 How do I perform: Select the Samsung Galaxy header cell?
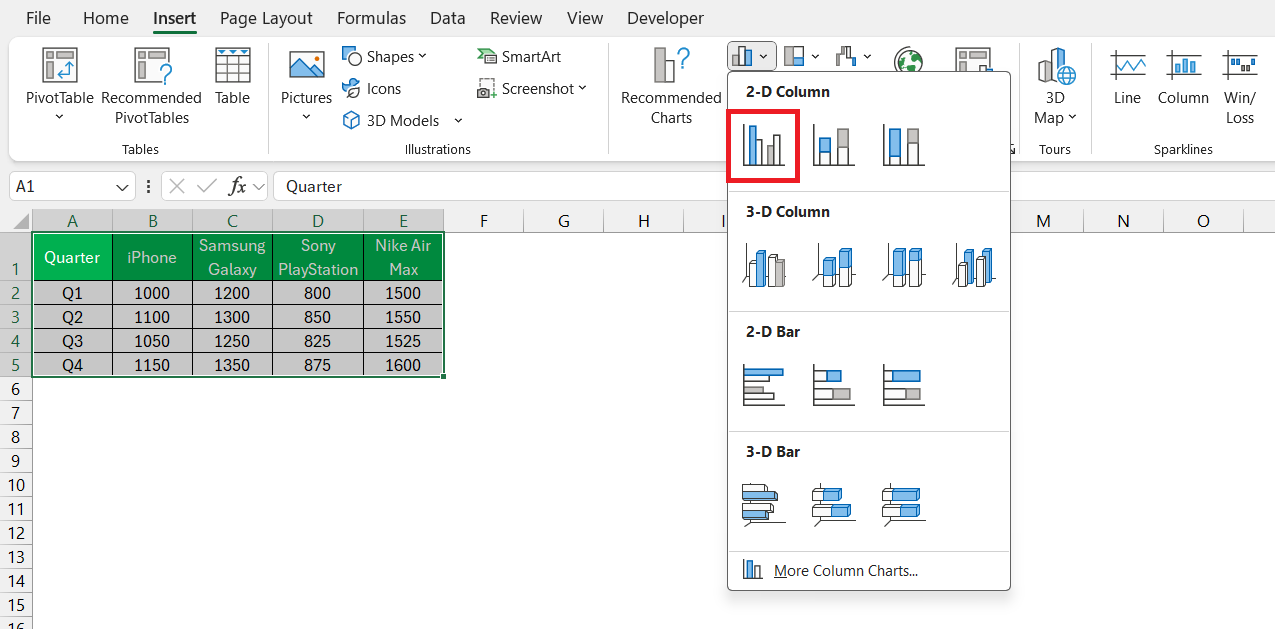click(x=232, y=257)
